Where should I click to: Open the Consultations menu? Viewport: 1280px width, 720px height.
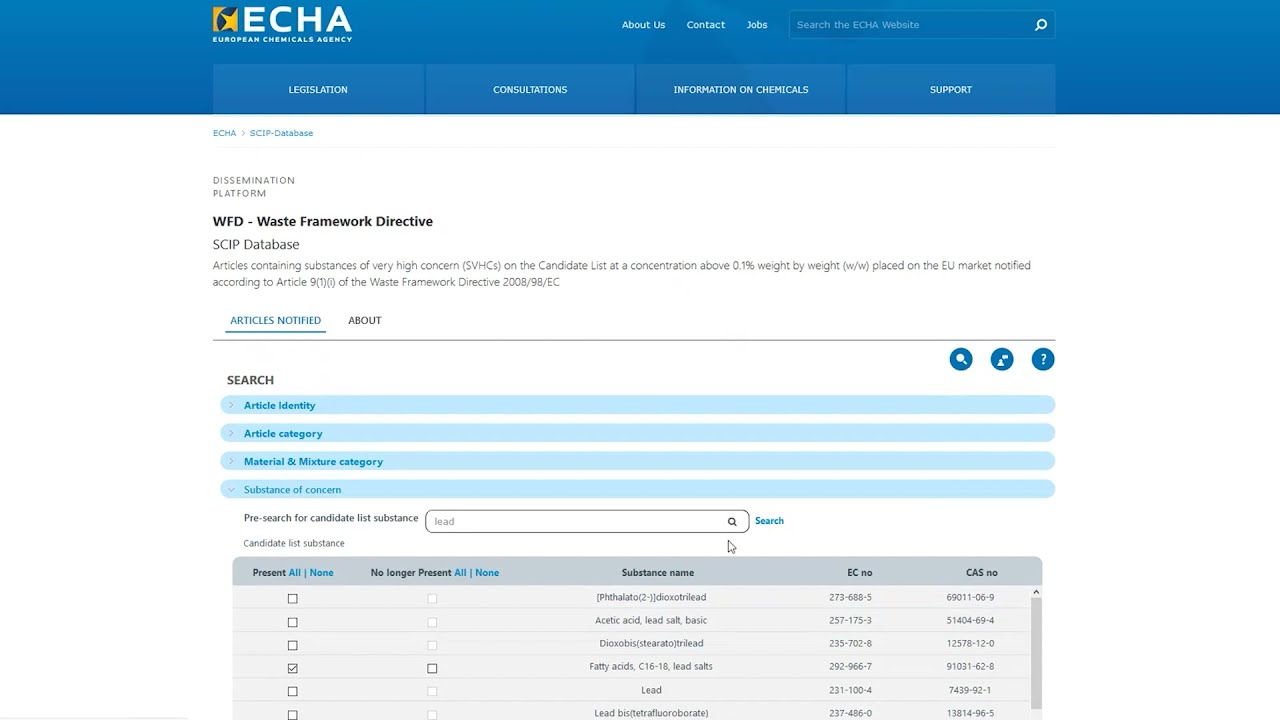tap(530, 89)
